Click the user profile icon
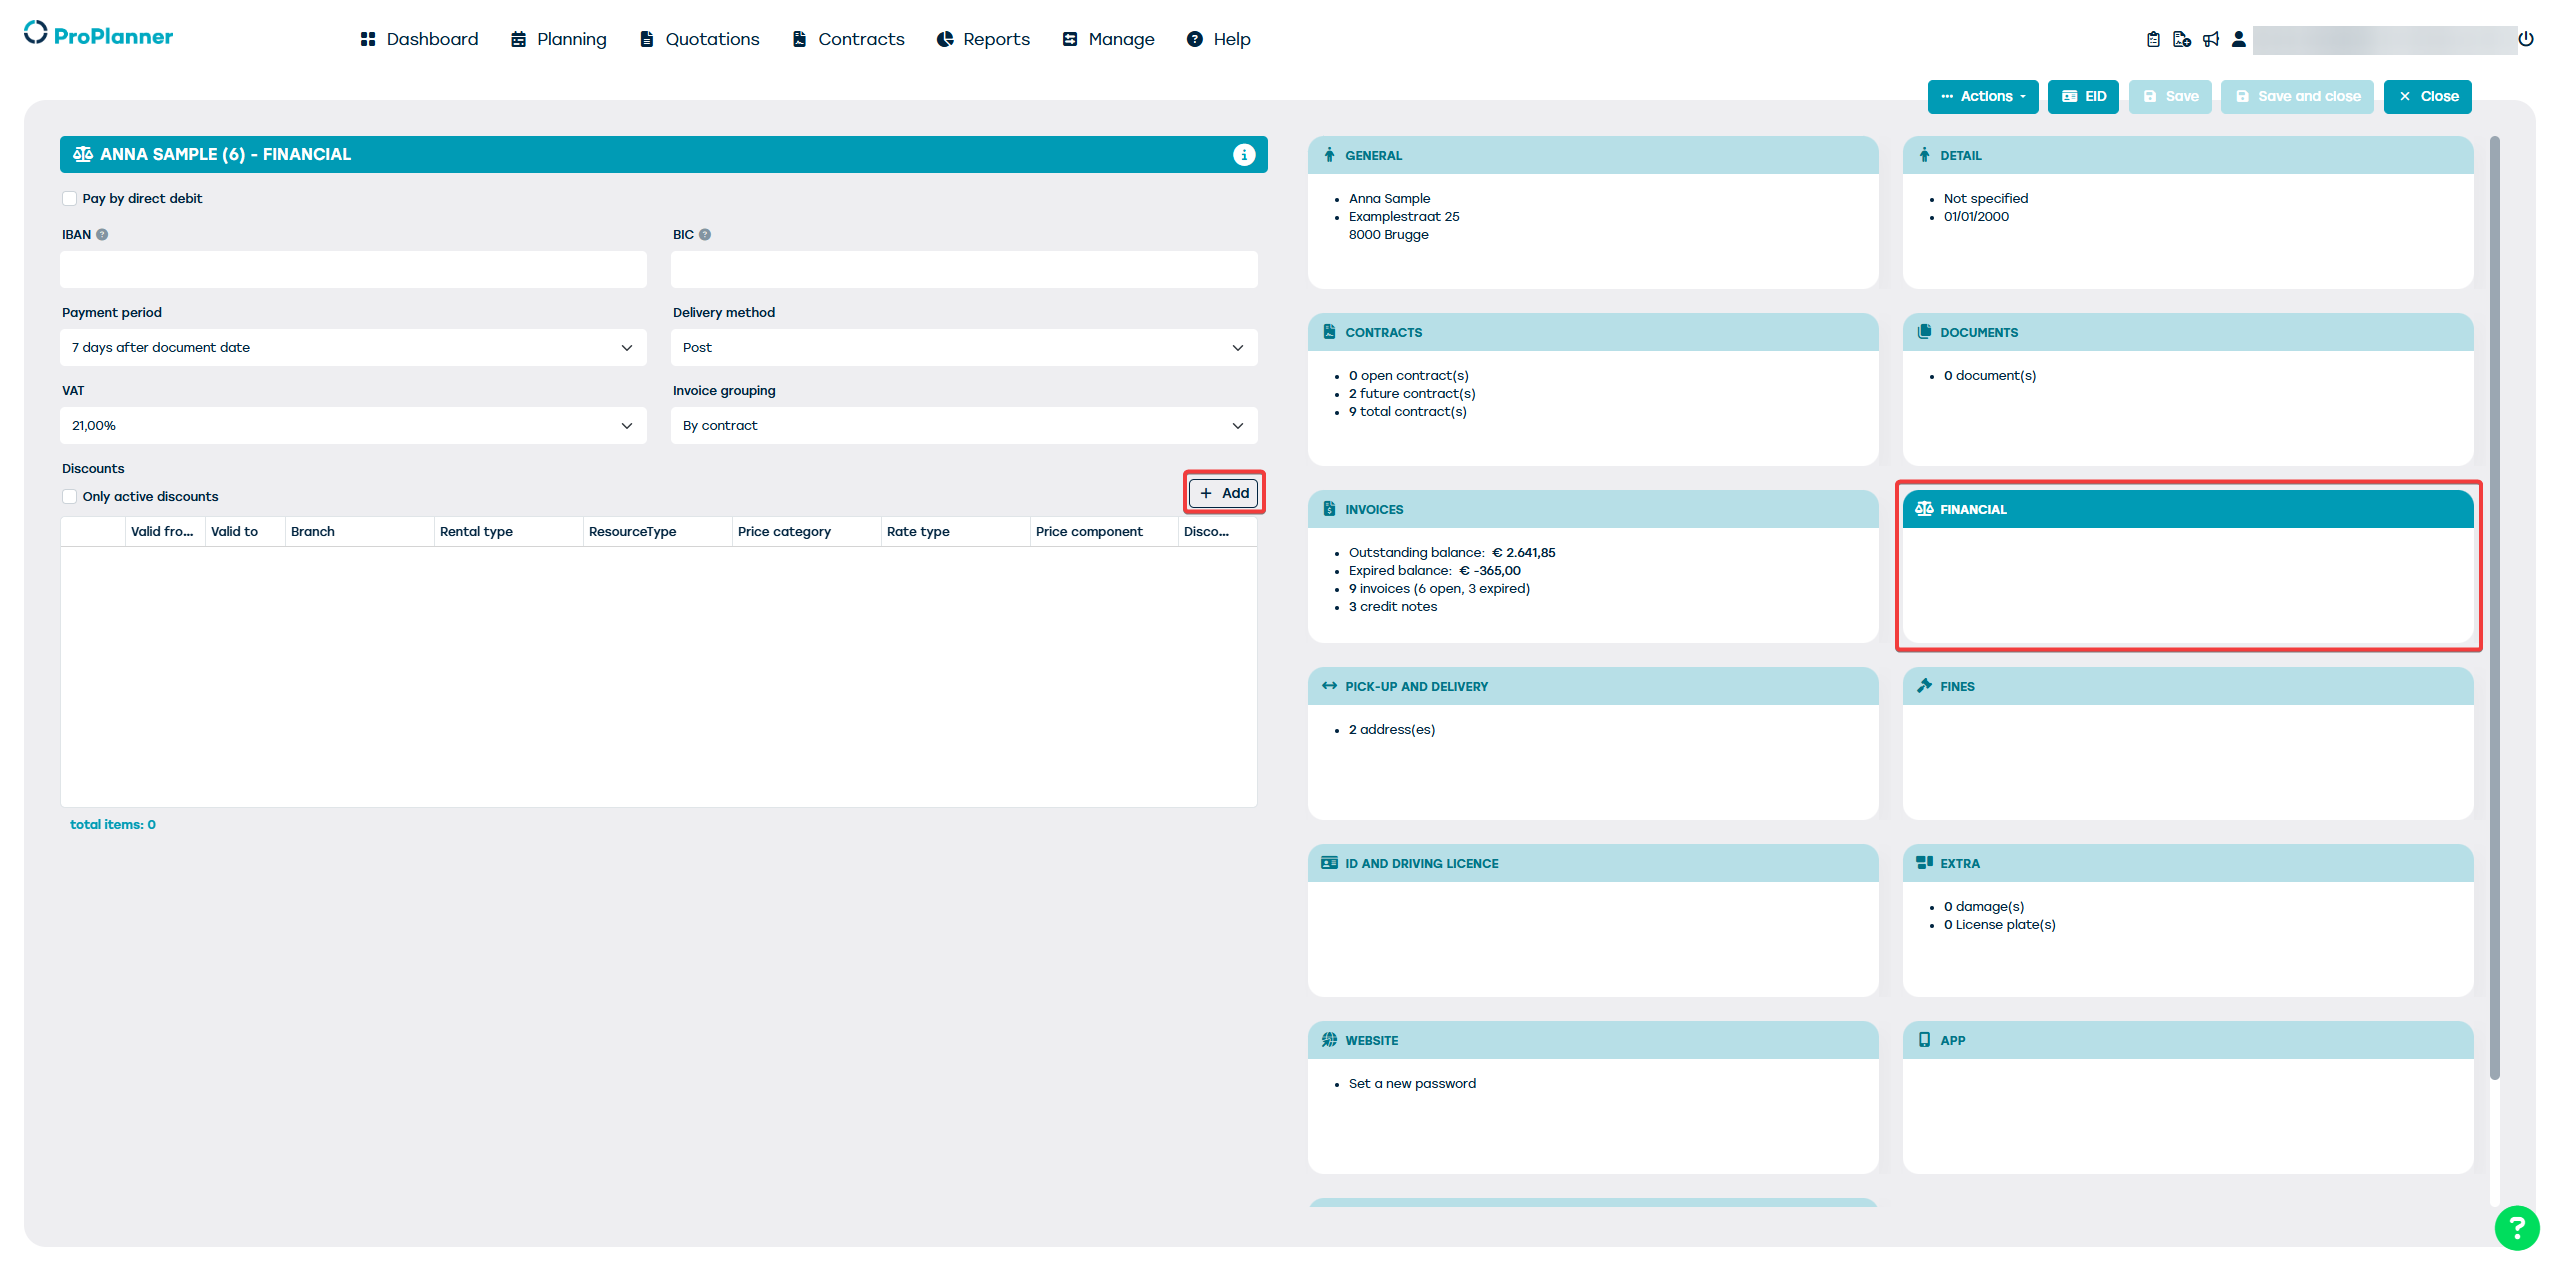This screenshot has height=1271, width=2560. [x=2239, y=39]
